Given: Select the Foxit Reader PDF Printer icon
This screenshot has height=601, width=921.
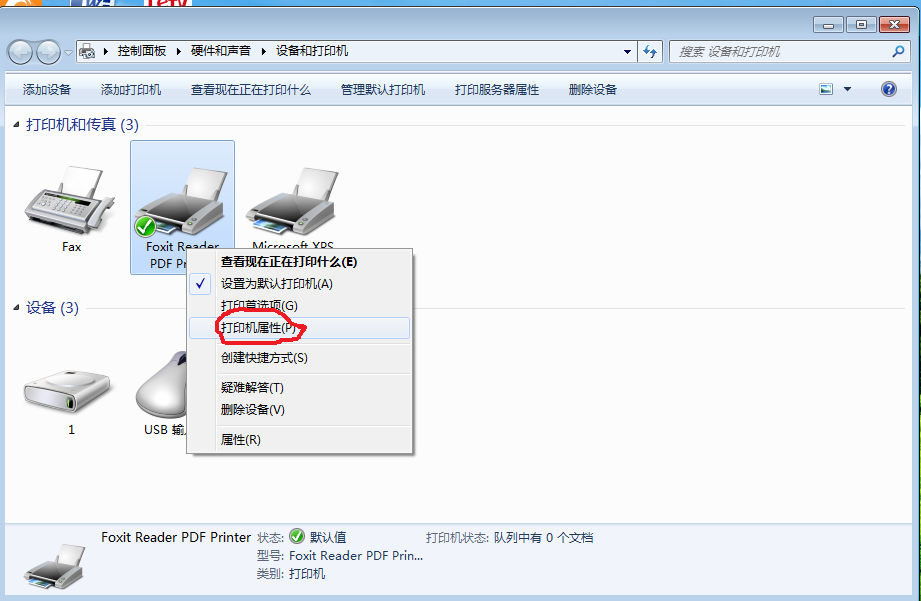Looking at the screenshot, I should pyautogui.click(x=181, y=201).
